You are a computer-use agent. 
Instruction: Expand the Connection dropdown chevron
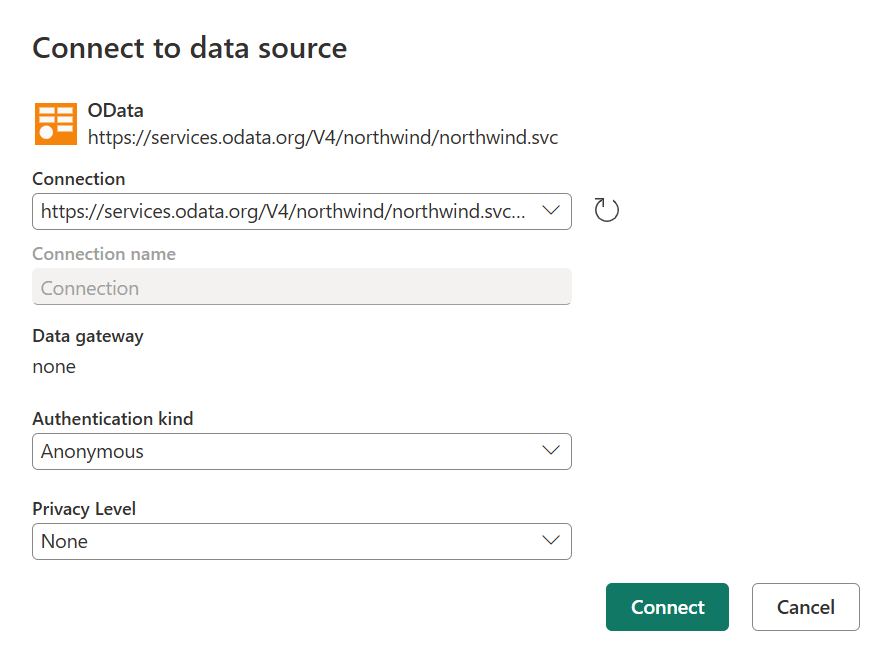coord(550,211)
